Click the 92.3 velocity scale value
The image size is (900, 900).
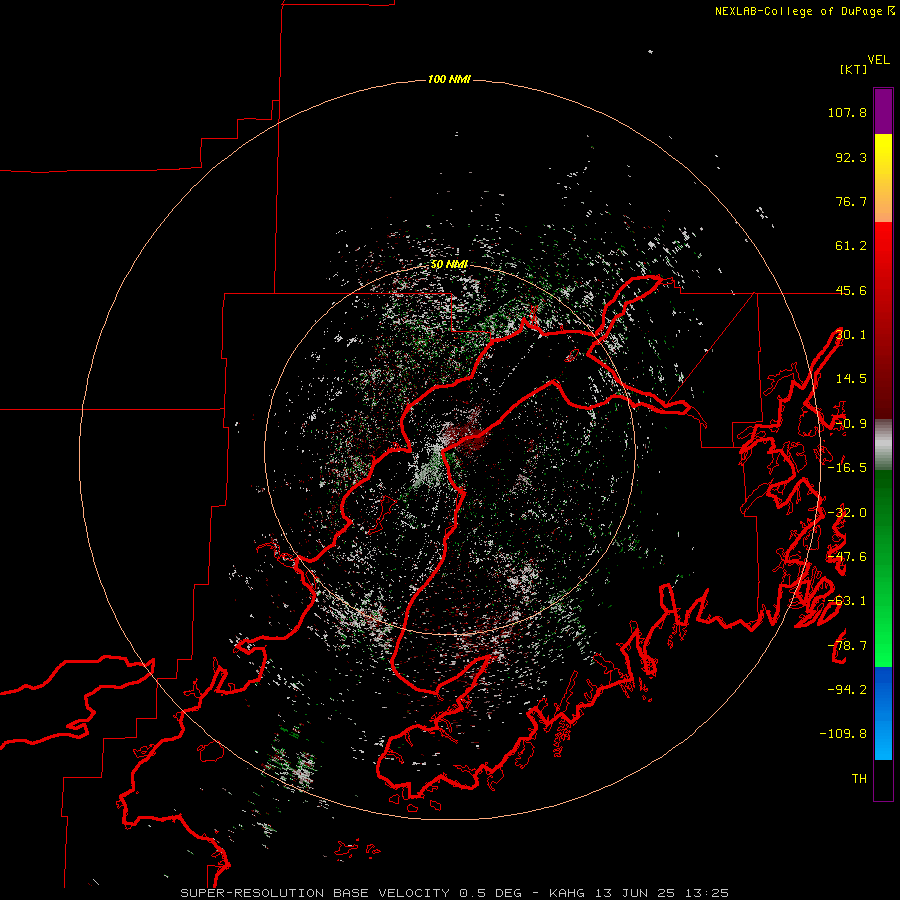pos(851,157)
